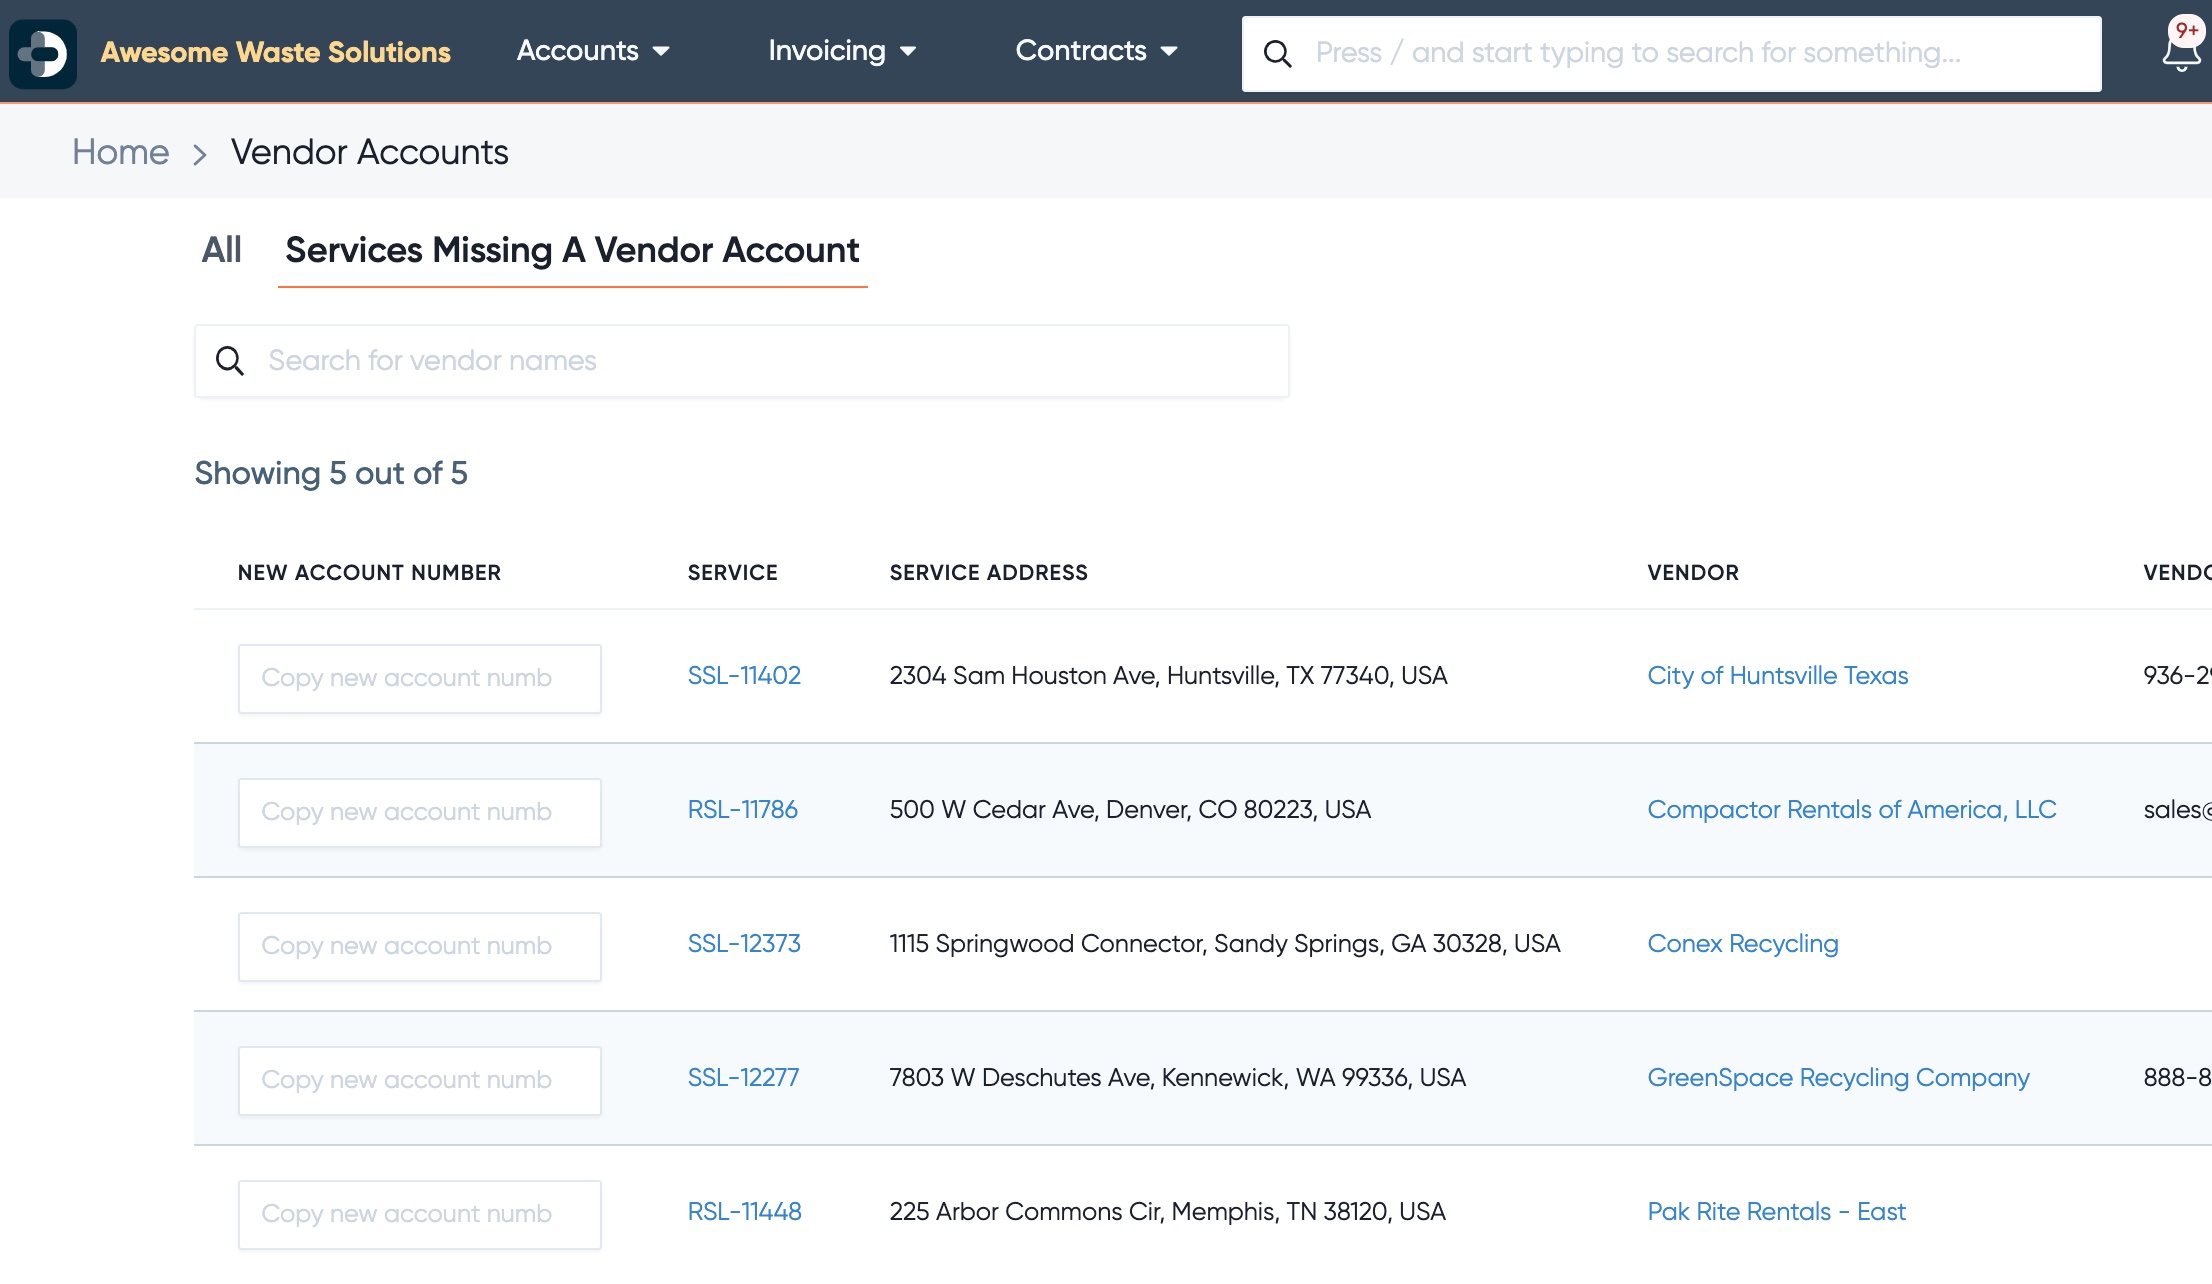2212x1284 pixels.
Task: Open service SSL-12373
Action: point(744,944)
